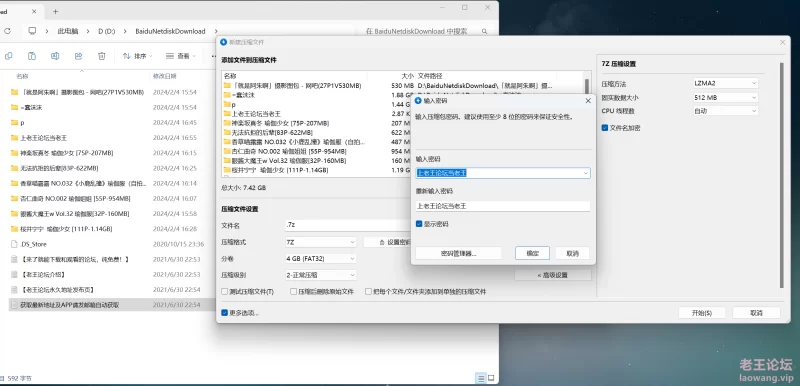Click the 高级设置 button
This screenshot has height=386, width=800.
tap(553, 275)
